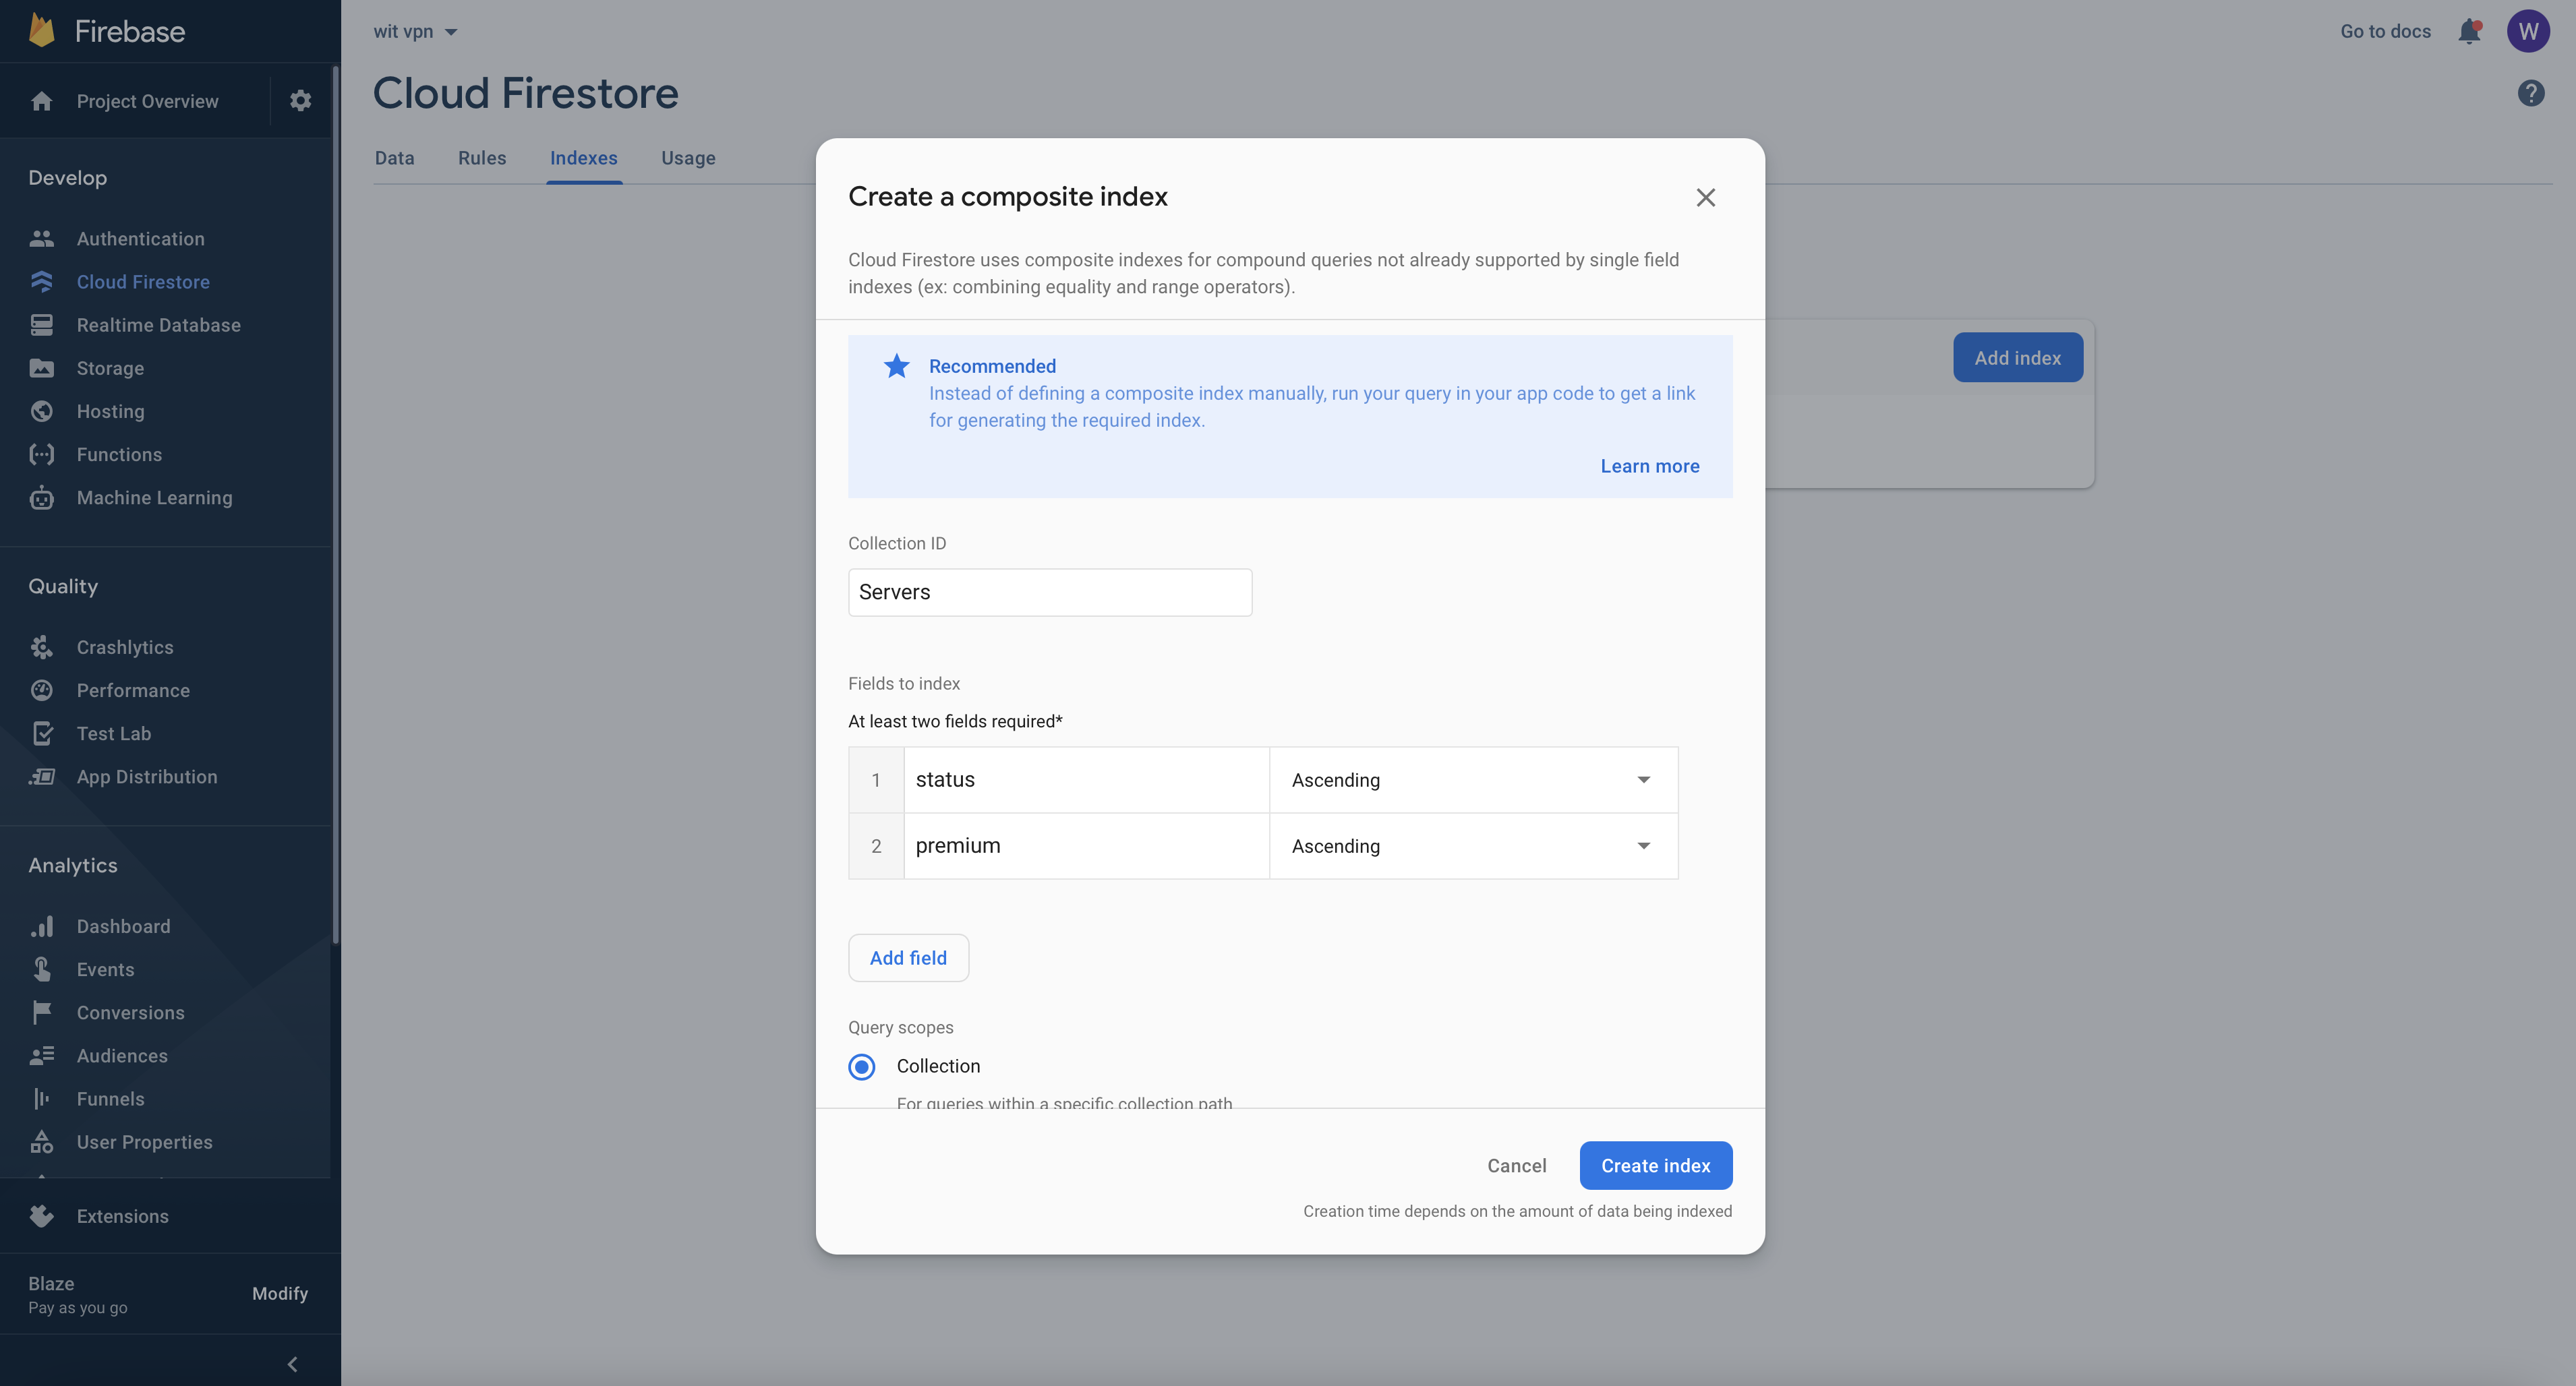
Task: Click the Crashlytics icon
Action: pos(41,647)
